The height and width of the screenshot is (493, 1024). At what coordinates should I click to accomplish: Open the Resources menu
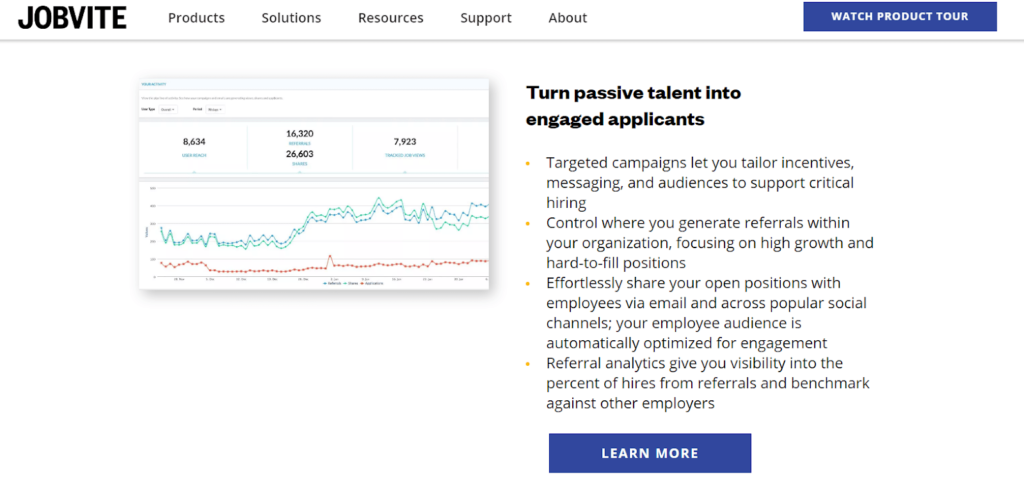pyautogui.click(x=391, y=18)
